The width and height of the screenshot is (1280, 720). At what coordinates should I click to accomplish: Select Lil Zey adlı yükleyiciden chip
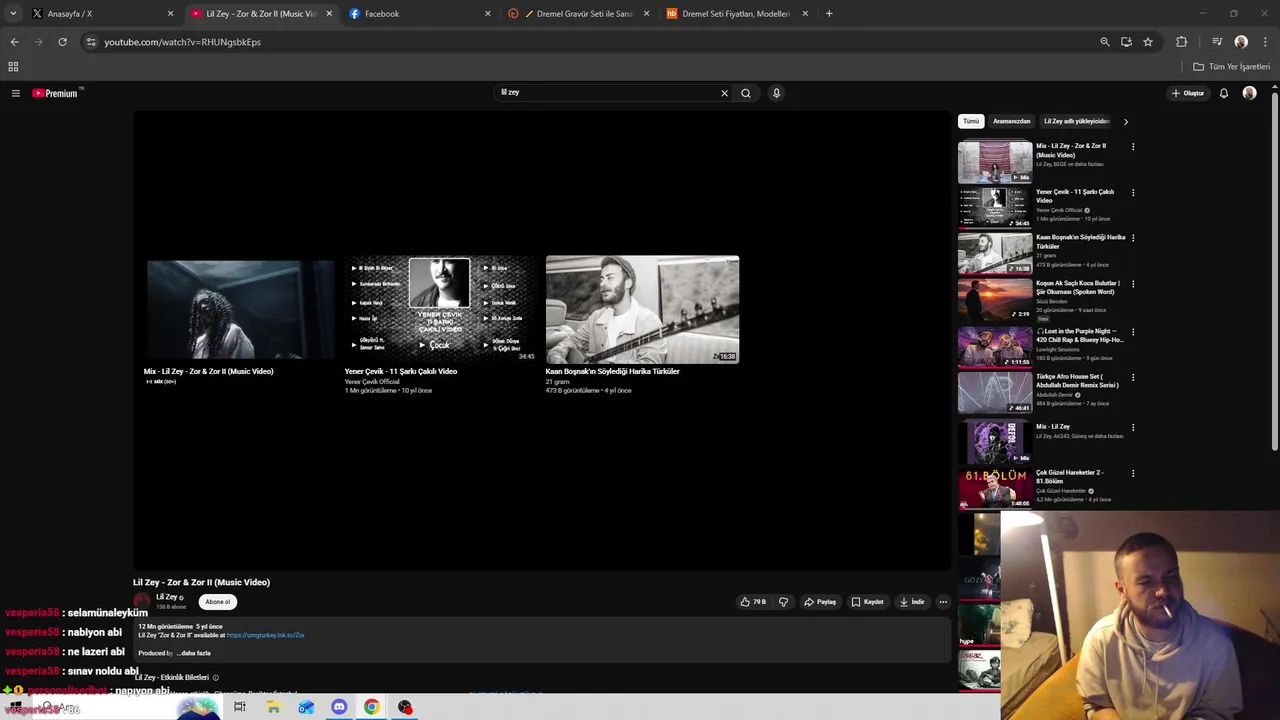(1076, 121)
